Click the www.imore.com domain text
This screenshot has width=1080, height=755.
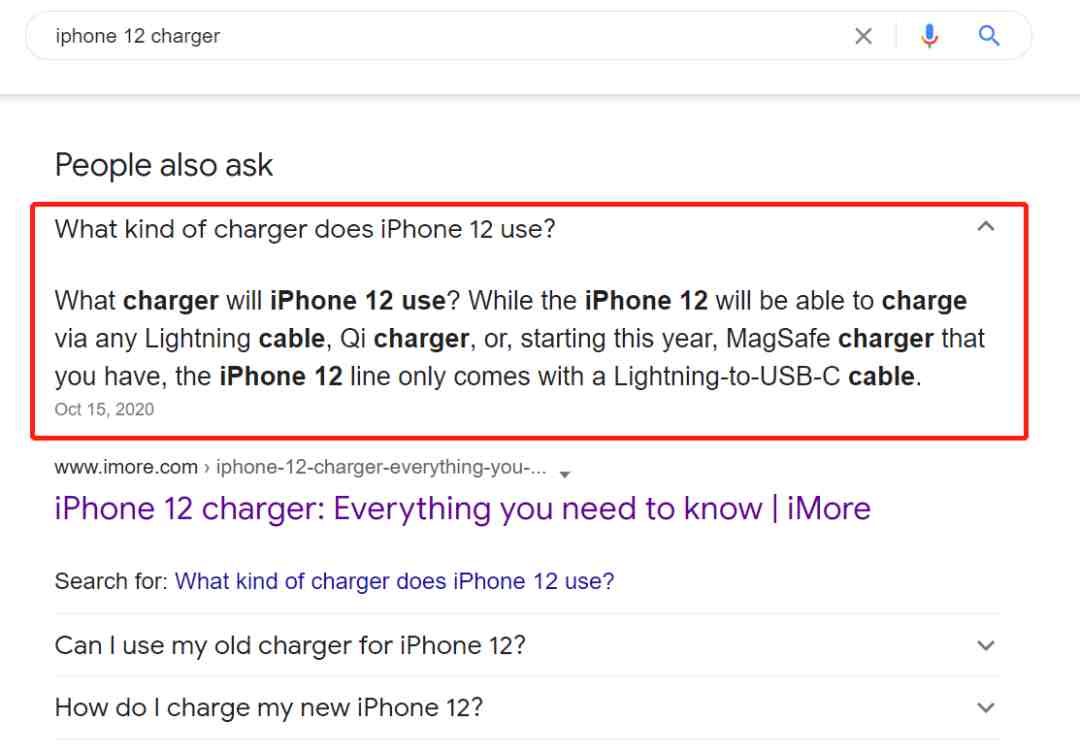[126, 467]
